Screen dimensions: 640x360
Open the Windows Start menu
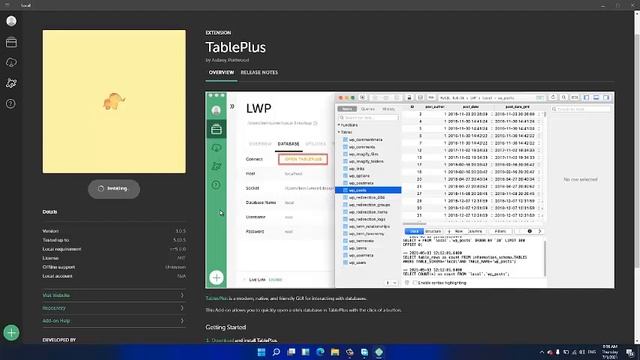click(262, 352)
